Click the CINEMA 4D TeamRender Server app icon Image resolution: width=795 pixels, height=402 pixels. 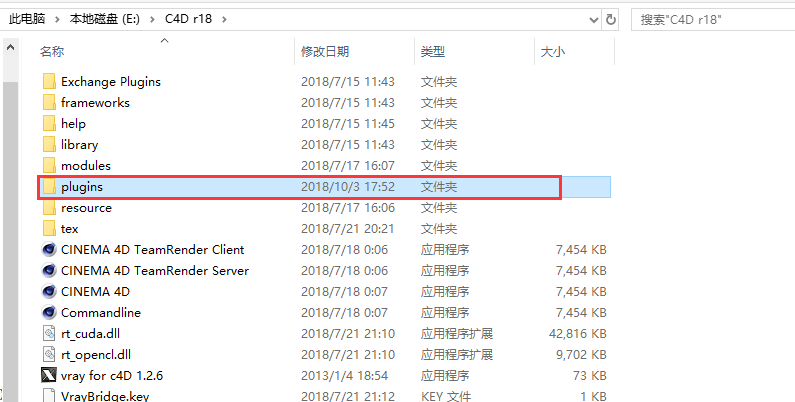coord(49,271)
